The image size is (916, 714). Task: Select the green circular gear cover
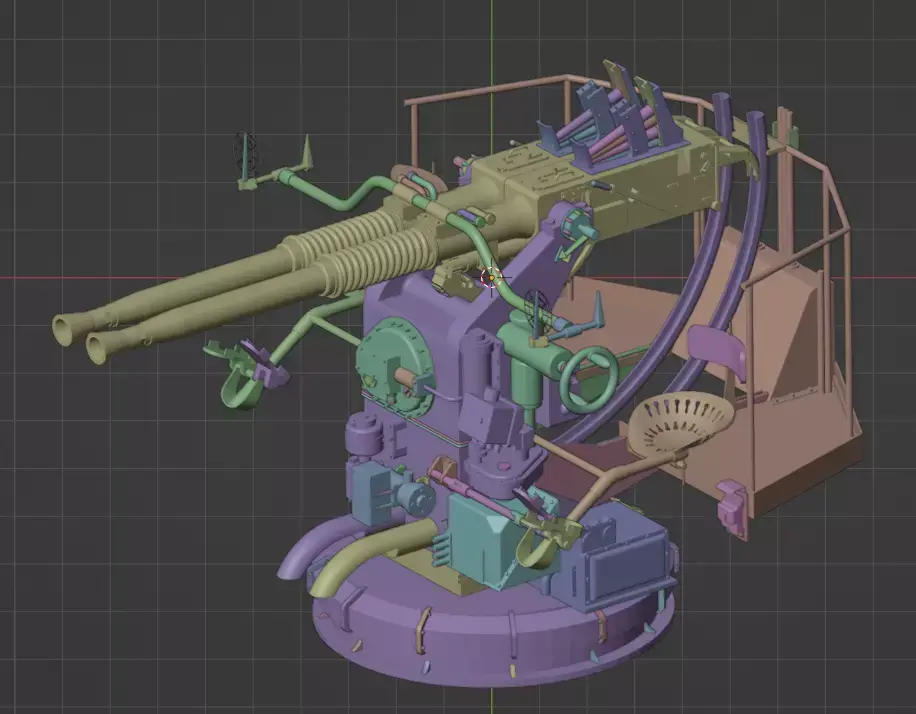pos(393,367)
